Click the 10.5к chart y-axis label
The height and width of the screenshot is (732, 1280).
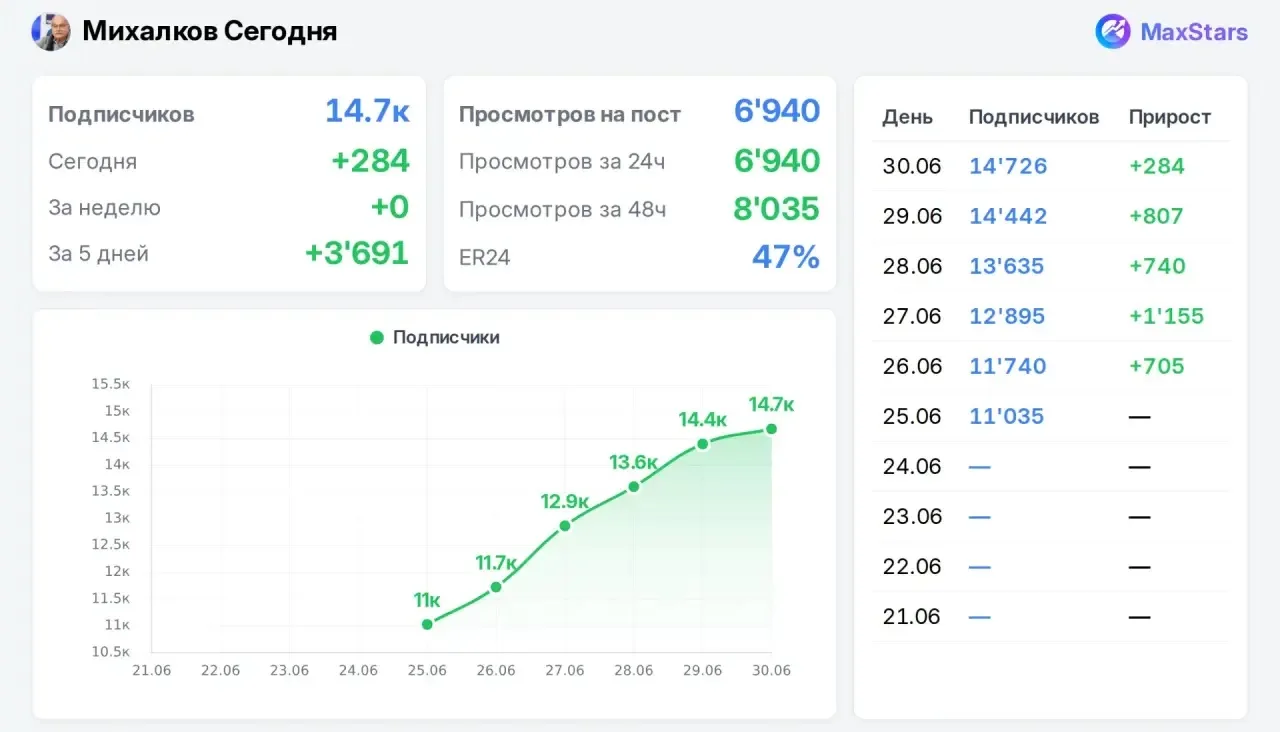[111, 652]
